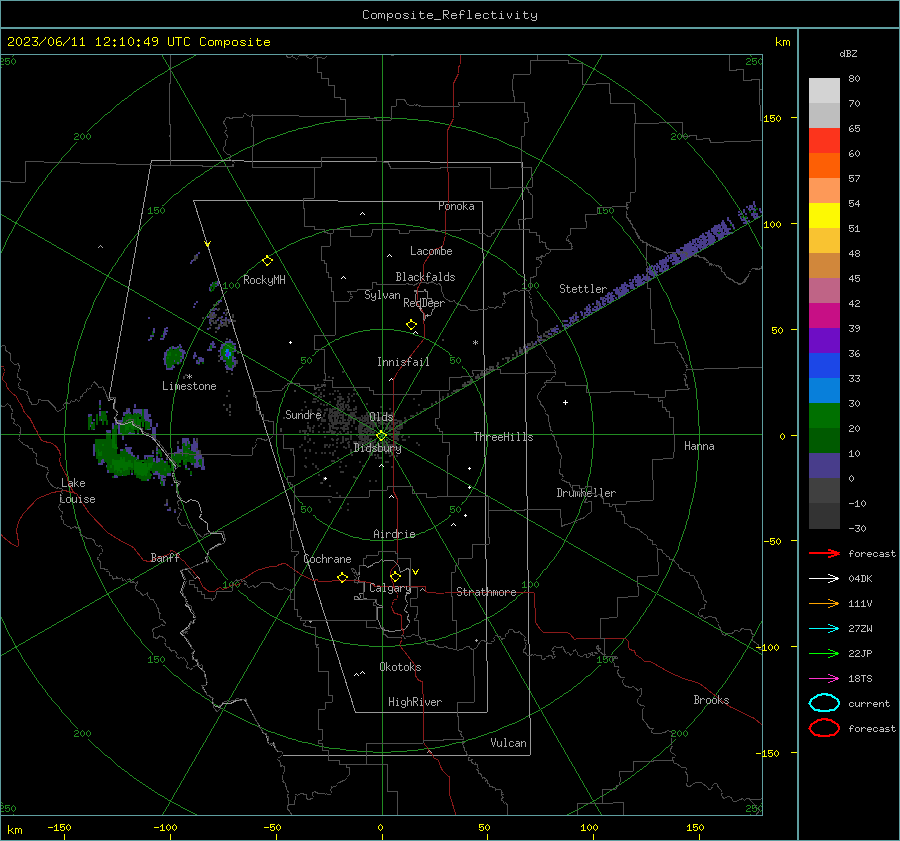Screen dimensions: 900x841
Task: Select the Olds label
Action: point(381,417)
